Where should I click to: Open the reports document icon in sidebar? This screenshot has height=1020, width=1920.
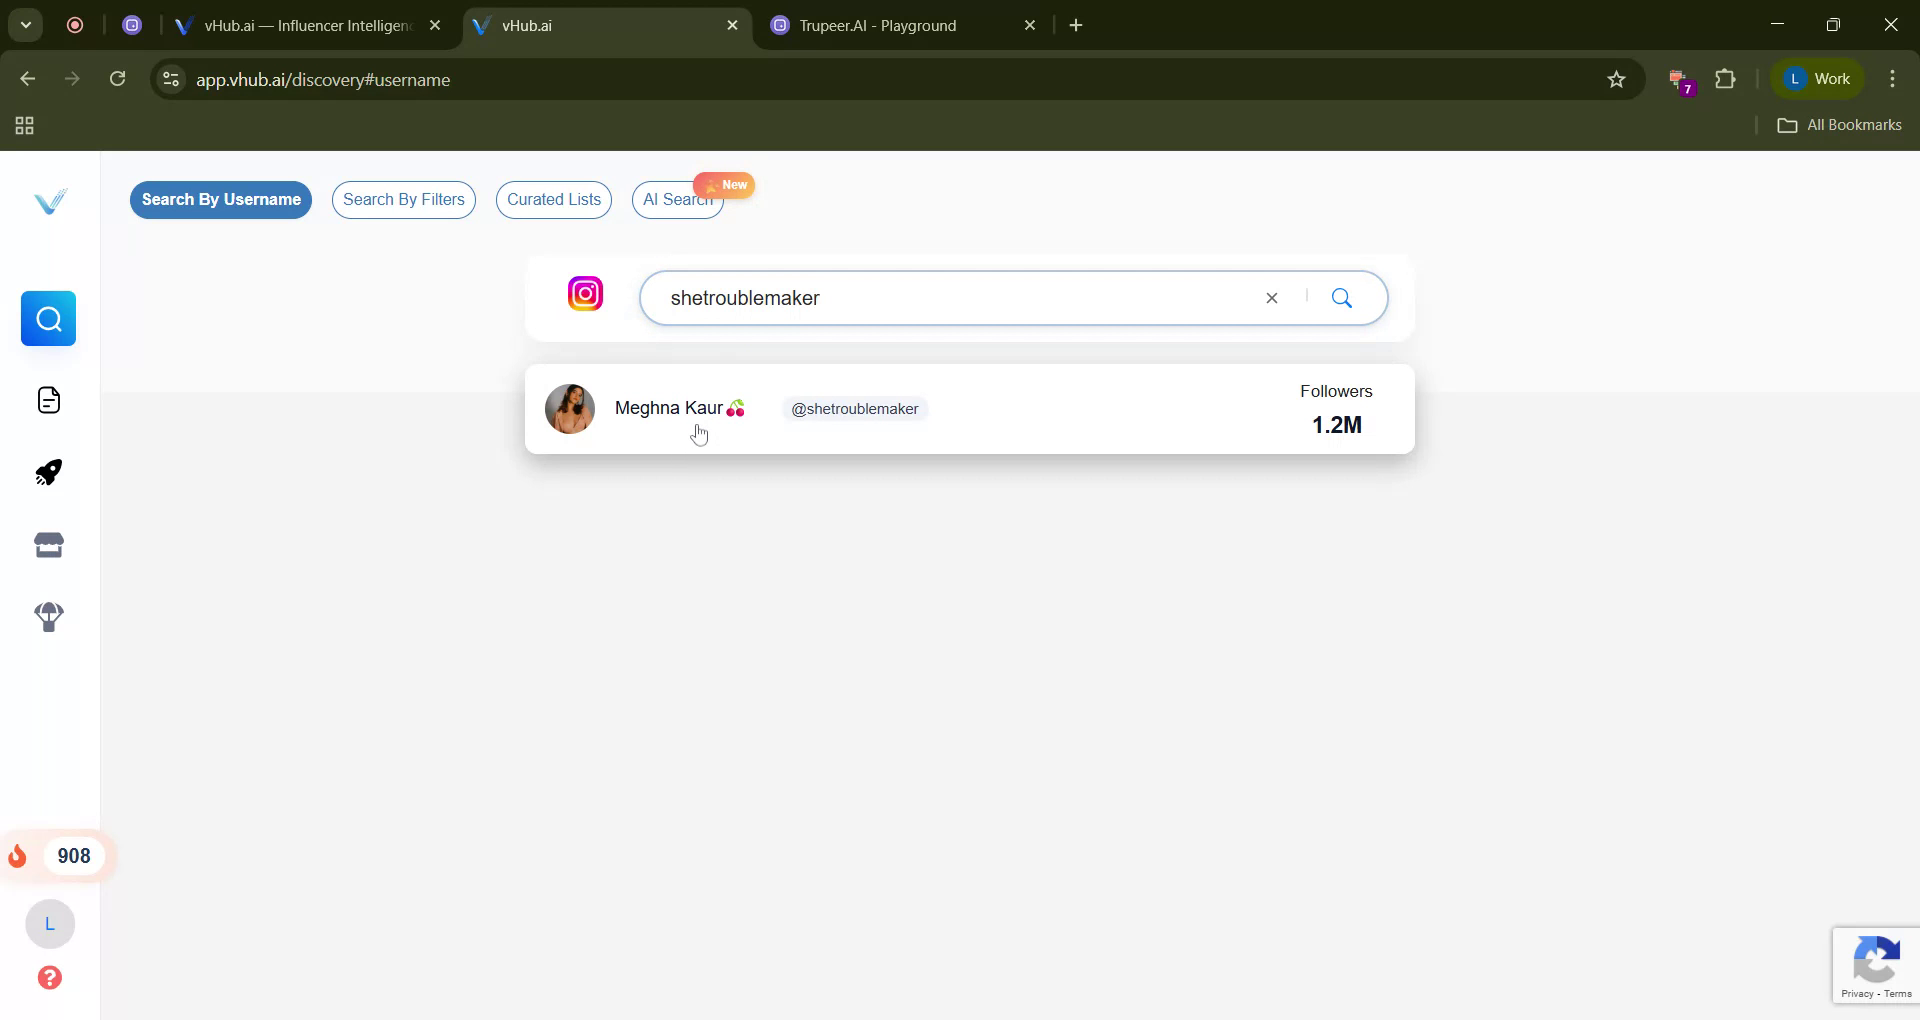(48, 400)
